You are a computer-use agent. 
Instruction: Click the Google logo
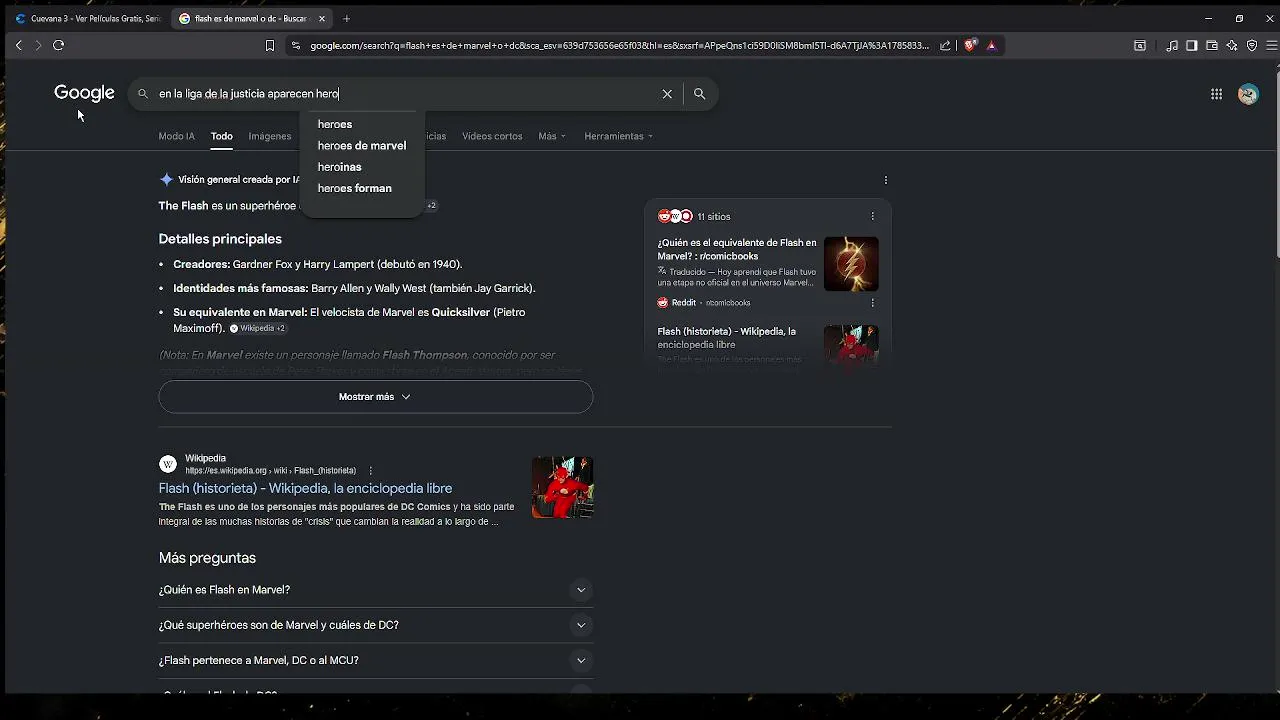point(84,93)
